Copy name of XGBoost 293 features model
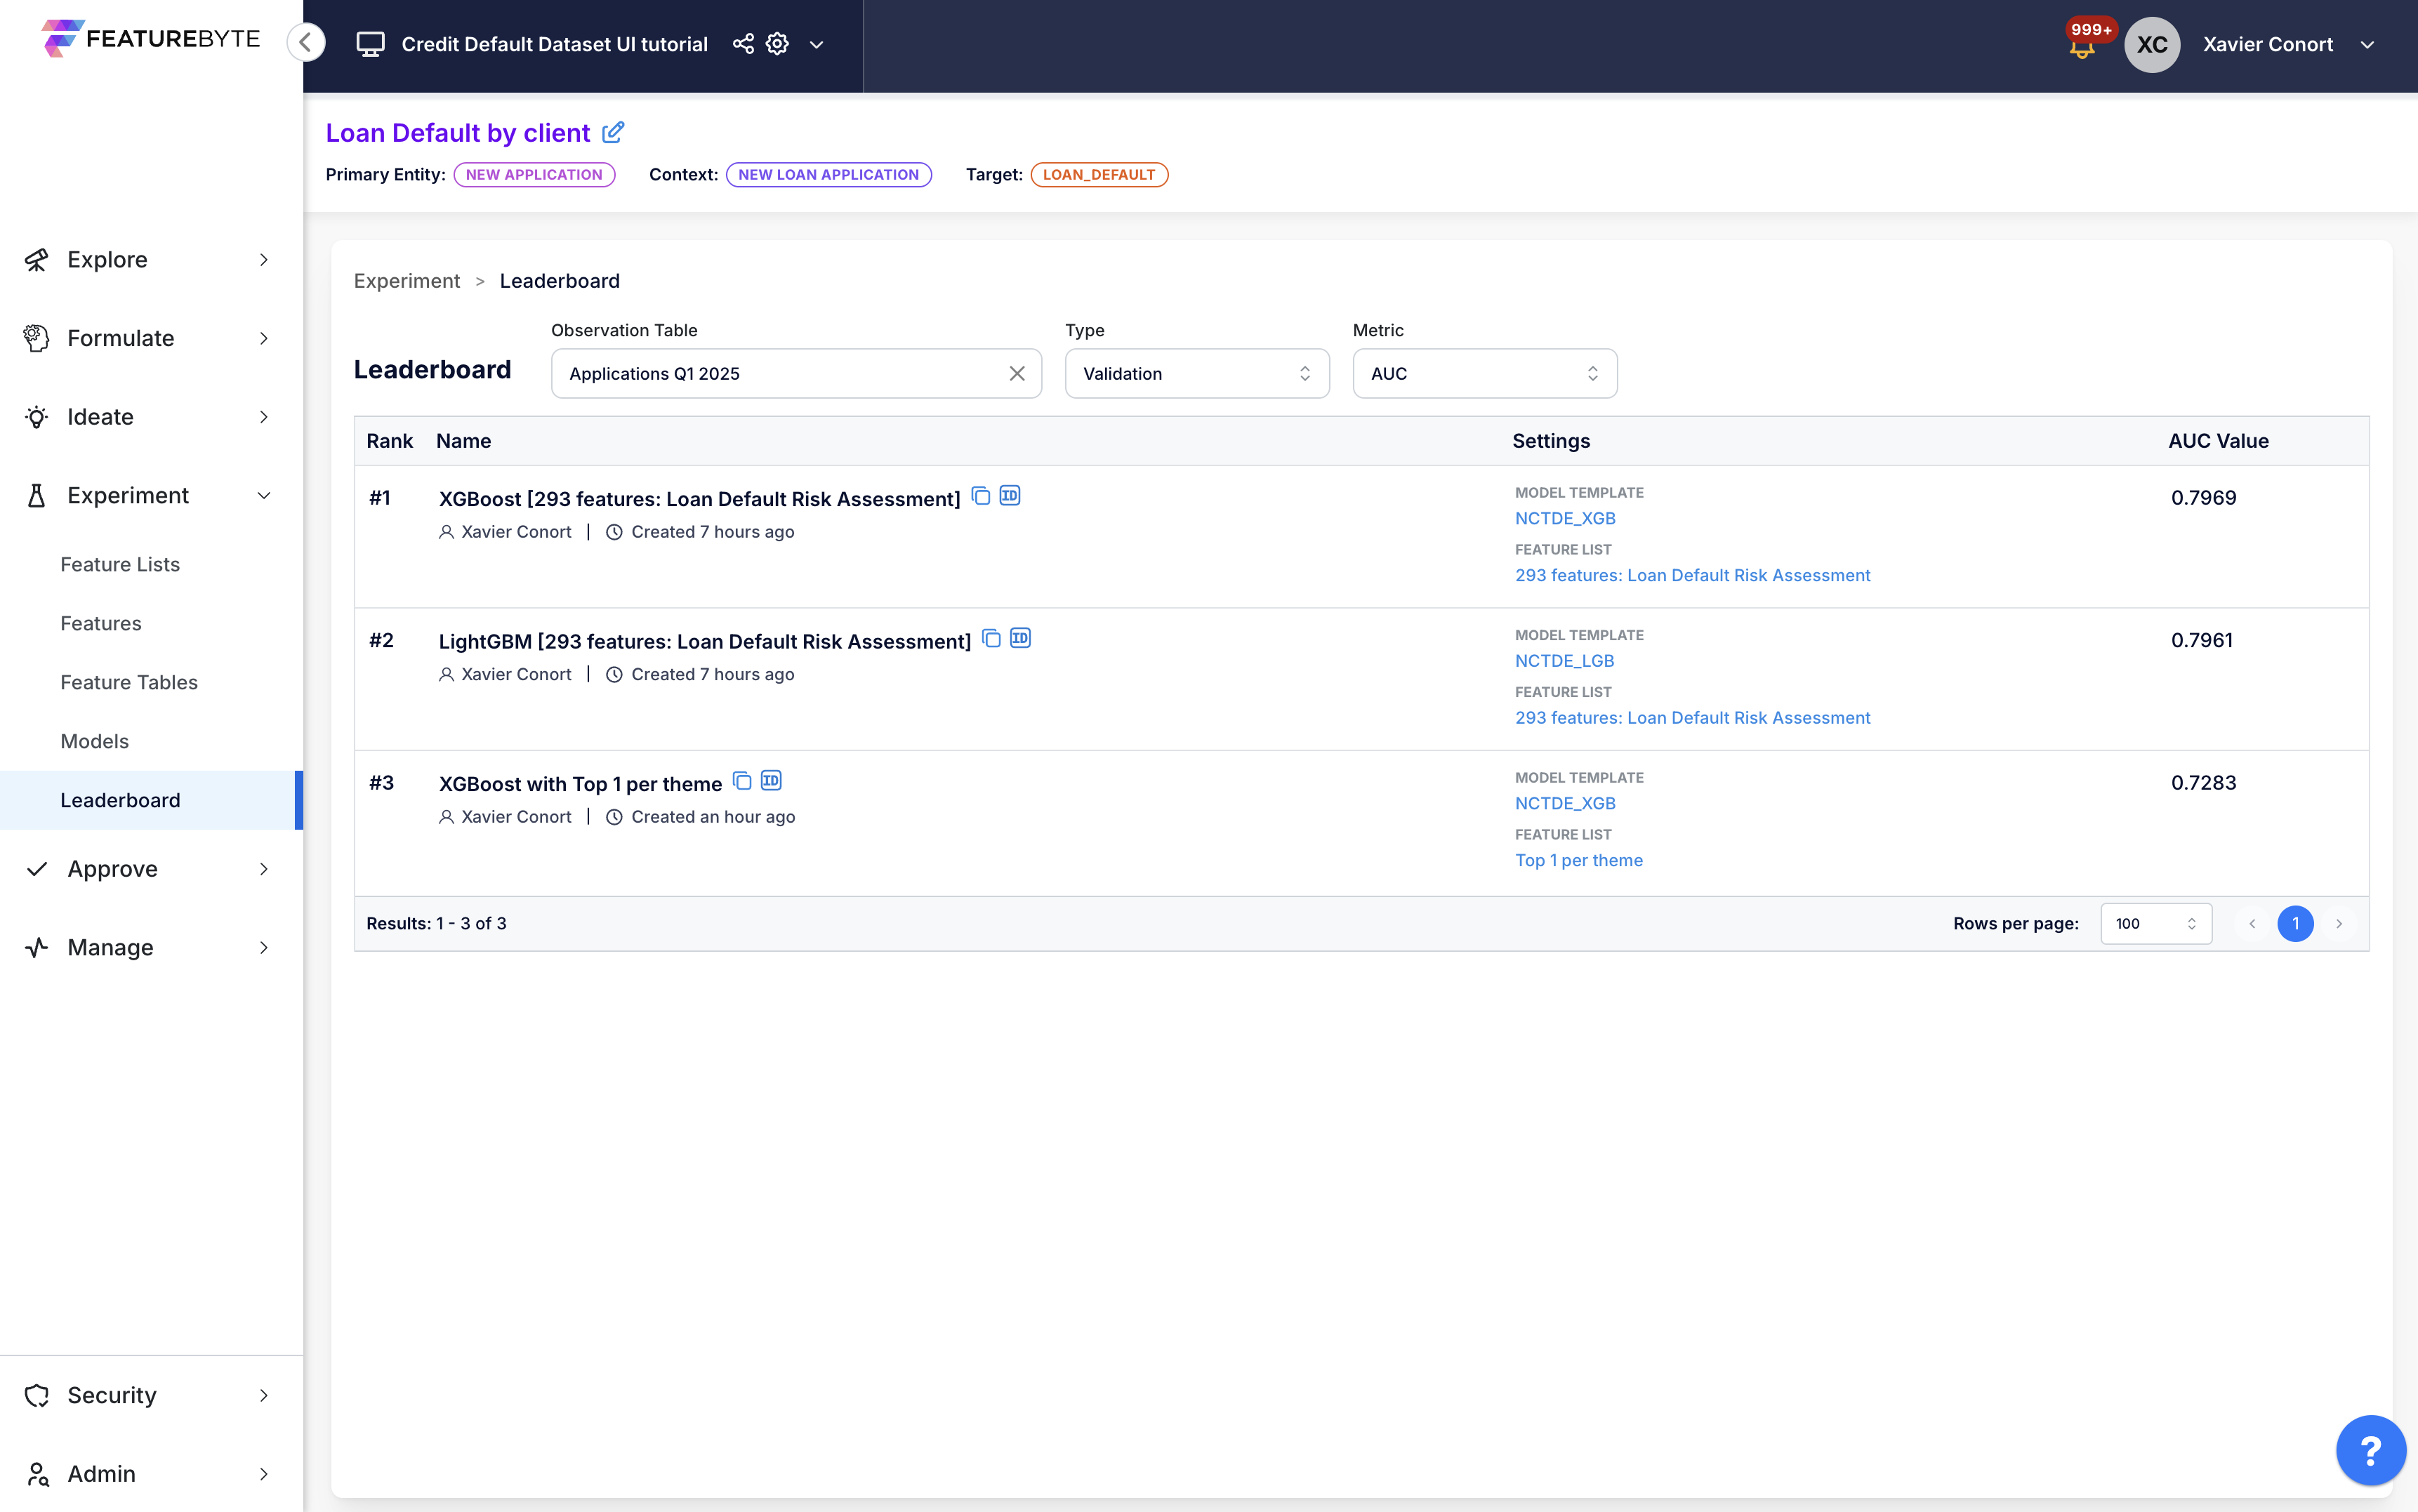The height and width of the screenshot is (1512, 2418). [x=981, y=496]
